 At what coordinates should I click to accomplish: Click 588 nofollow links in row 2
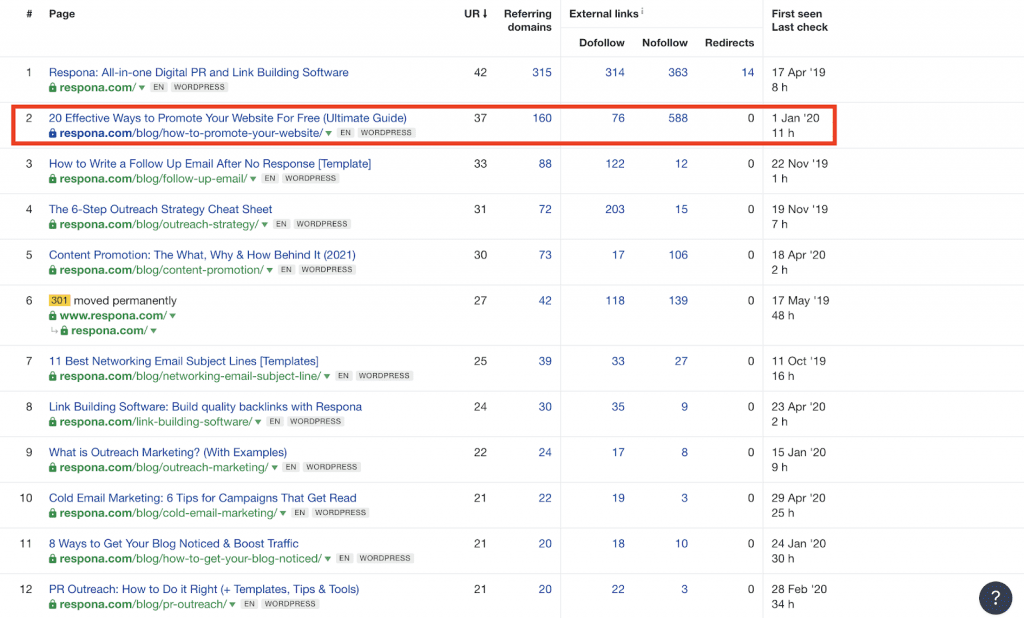[677, 118]
